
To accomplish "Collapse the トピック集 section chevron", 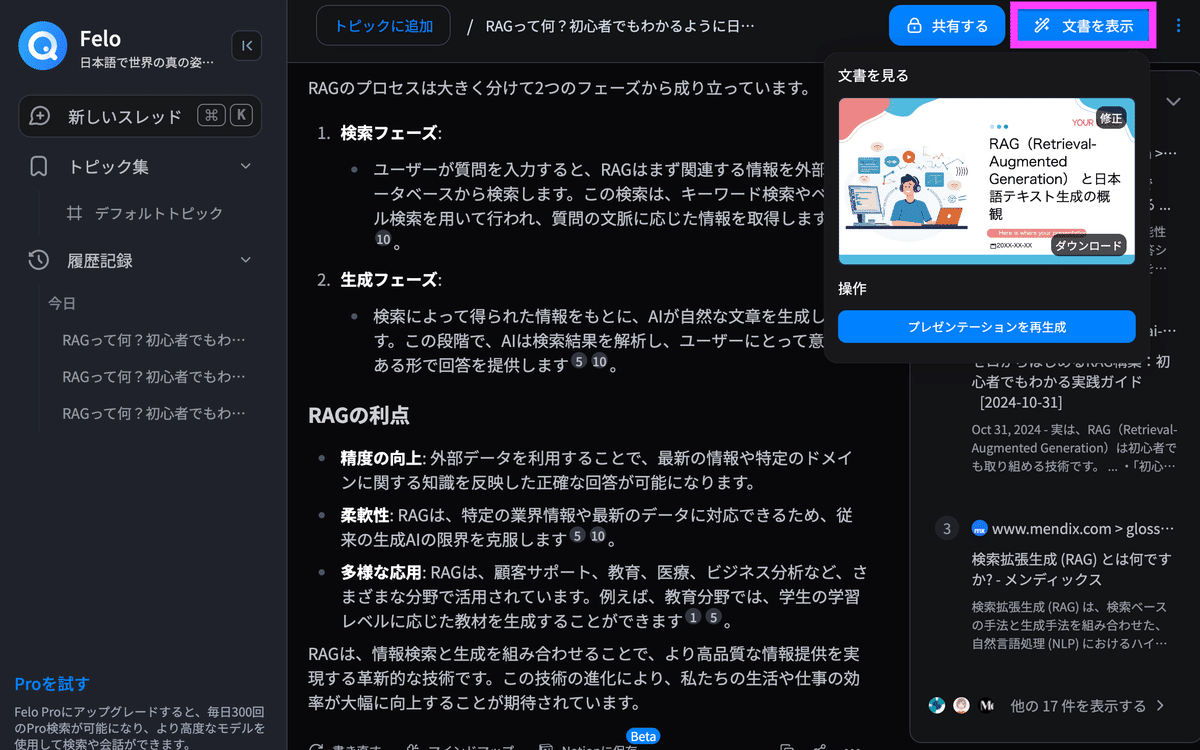I will [246, 166].
